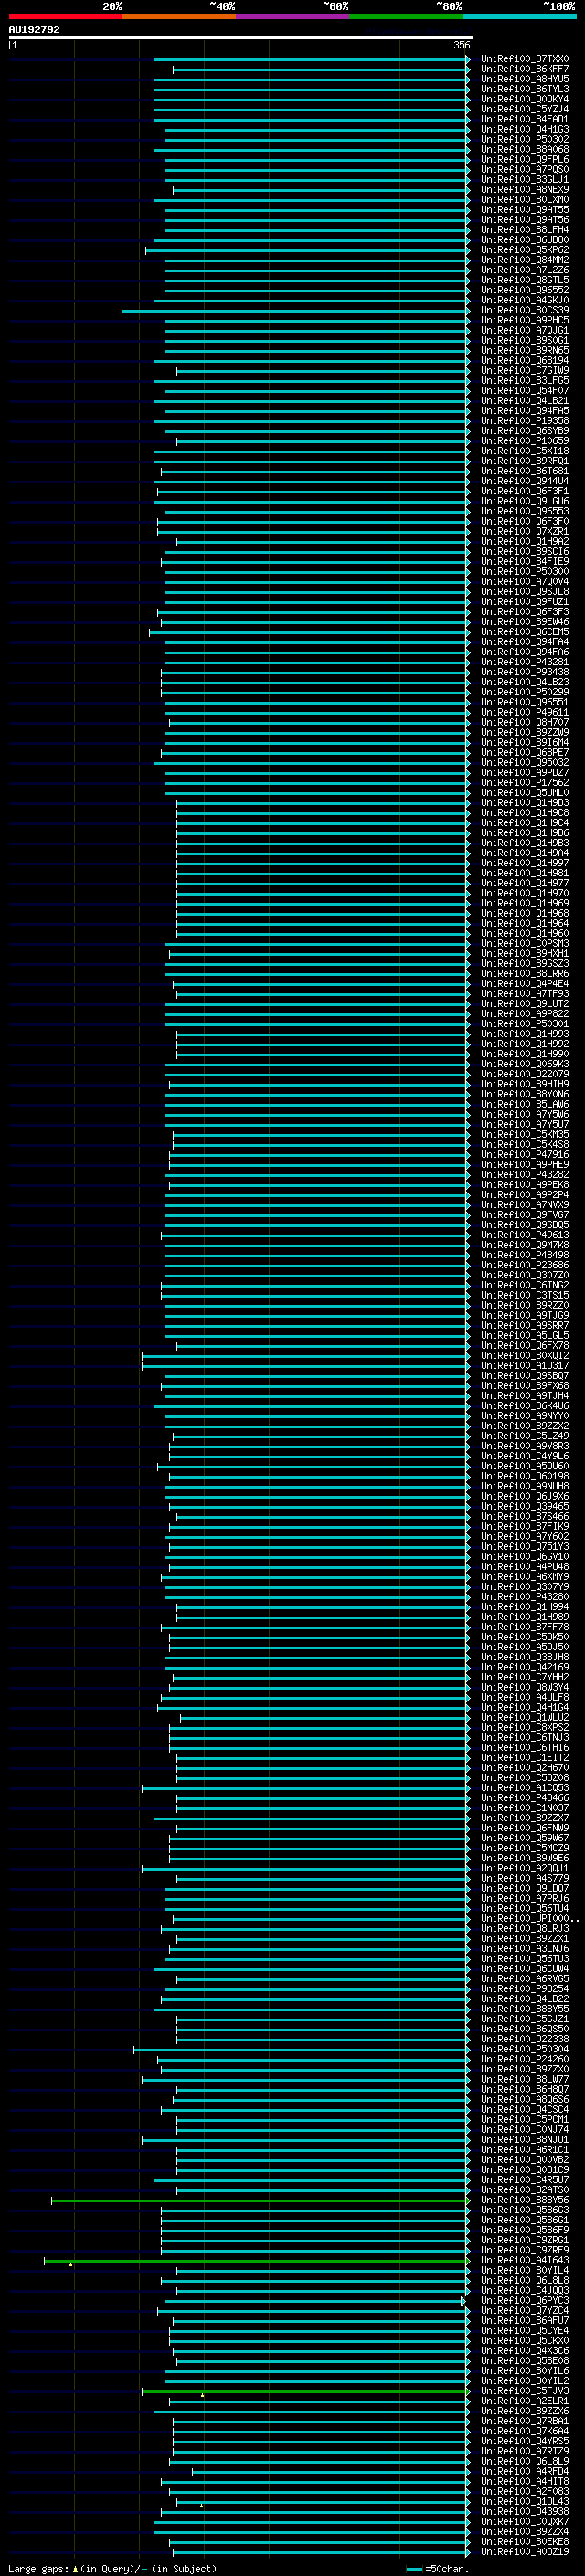Open hit UniRef100_Q0DKY4
Viewport: 585px width, 2576px height.
click(524, 99)
